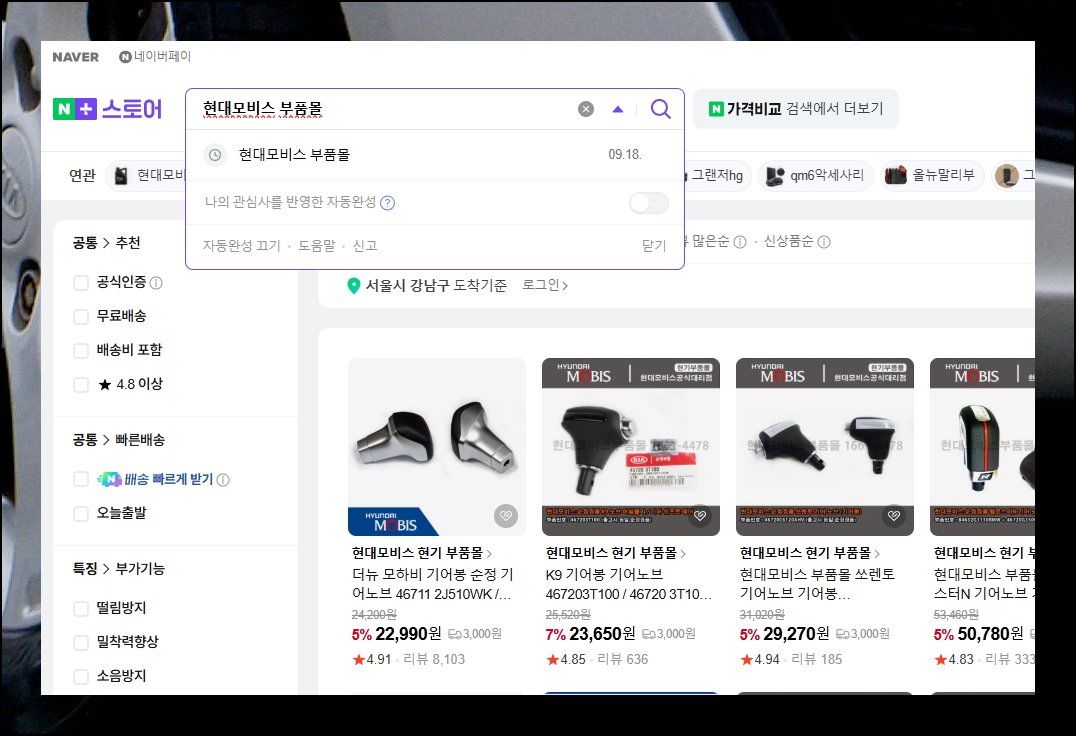Open store link above 쏘렌토 기어노브 product

pos(810,553)
